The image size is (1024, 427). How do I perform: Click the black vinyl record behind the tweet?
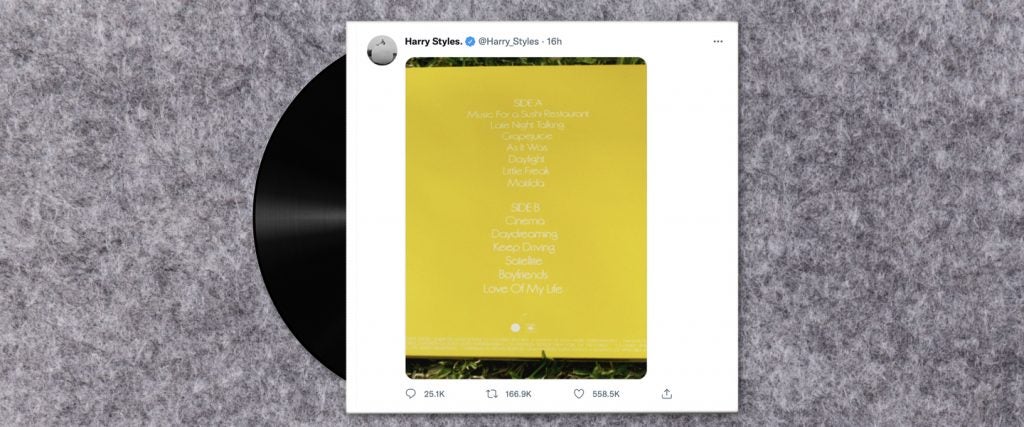pos(300,215)
